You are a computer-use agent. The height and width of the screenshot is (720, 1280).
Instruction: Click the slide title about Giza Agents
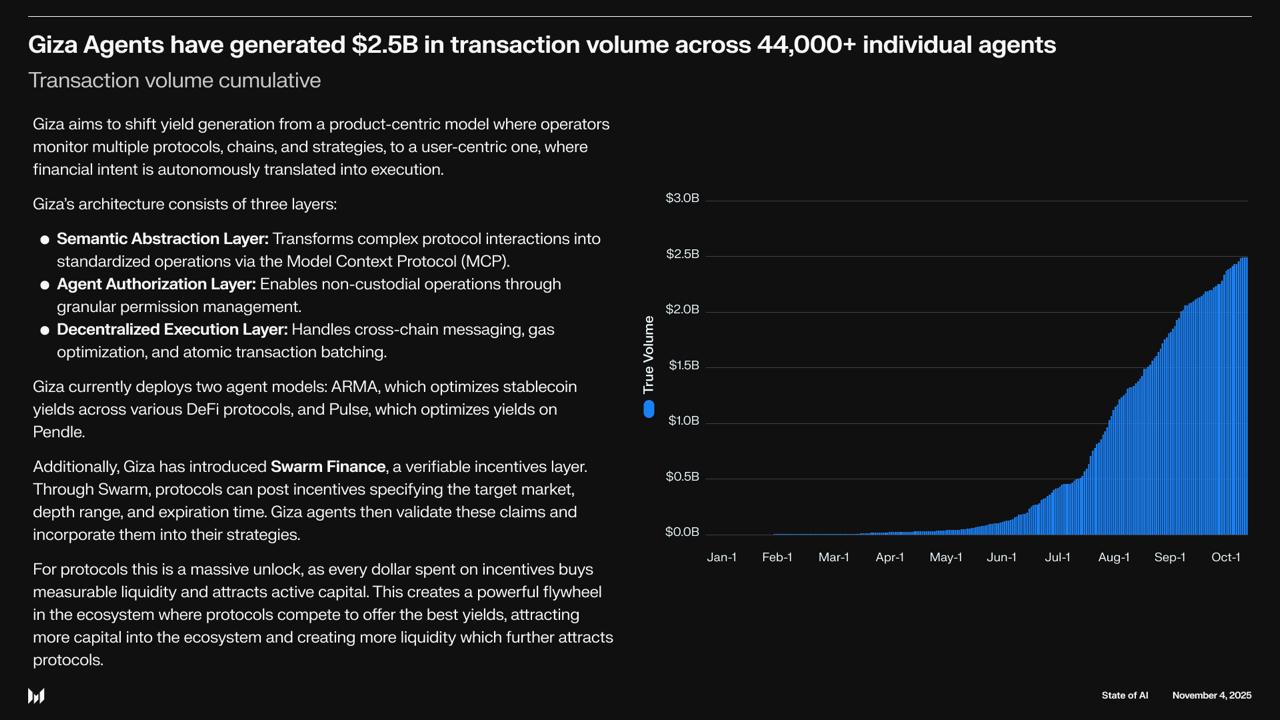tap(541, 45)
